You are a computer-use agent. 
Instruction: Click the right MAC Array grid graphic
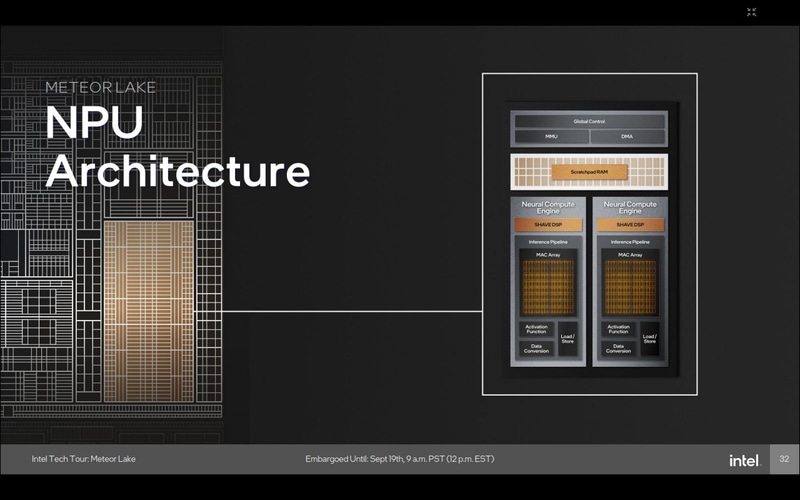click(x=630, y=287)
